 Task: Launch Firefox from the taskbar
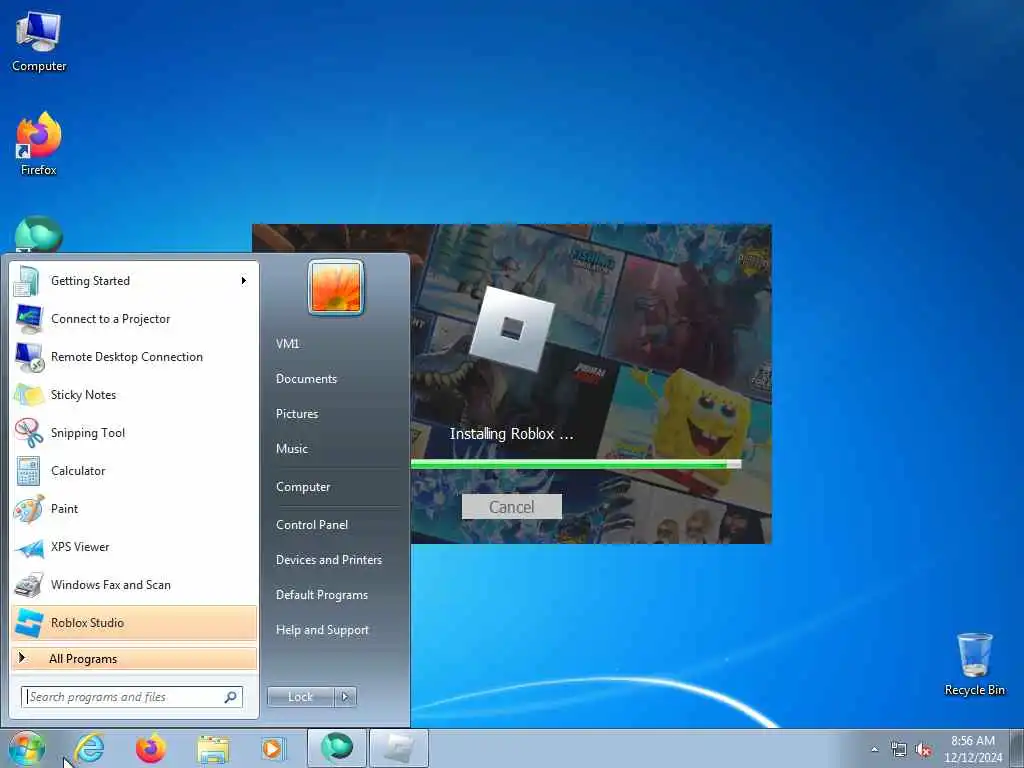click(x=150, y=748)
